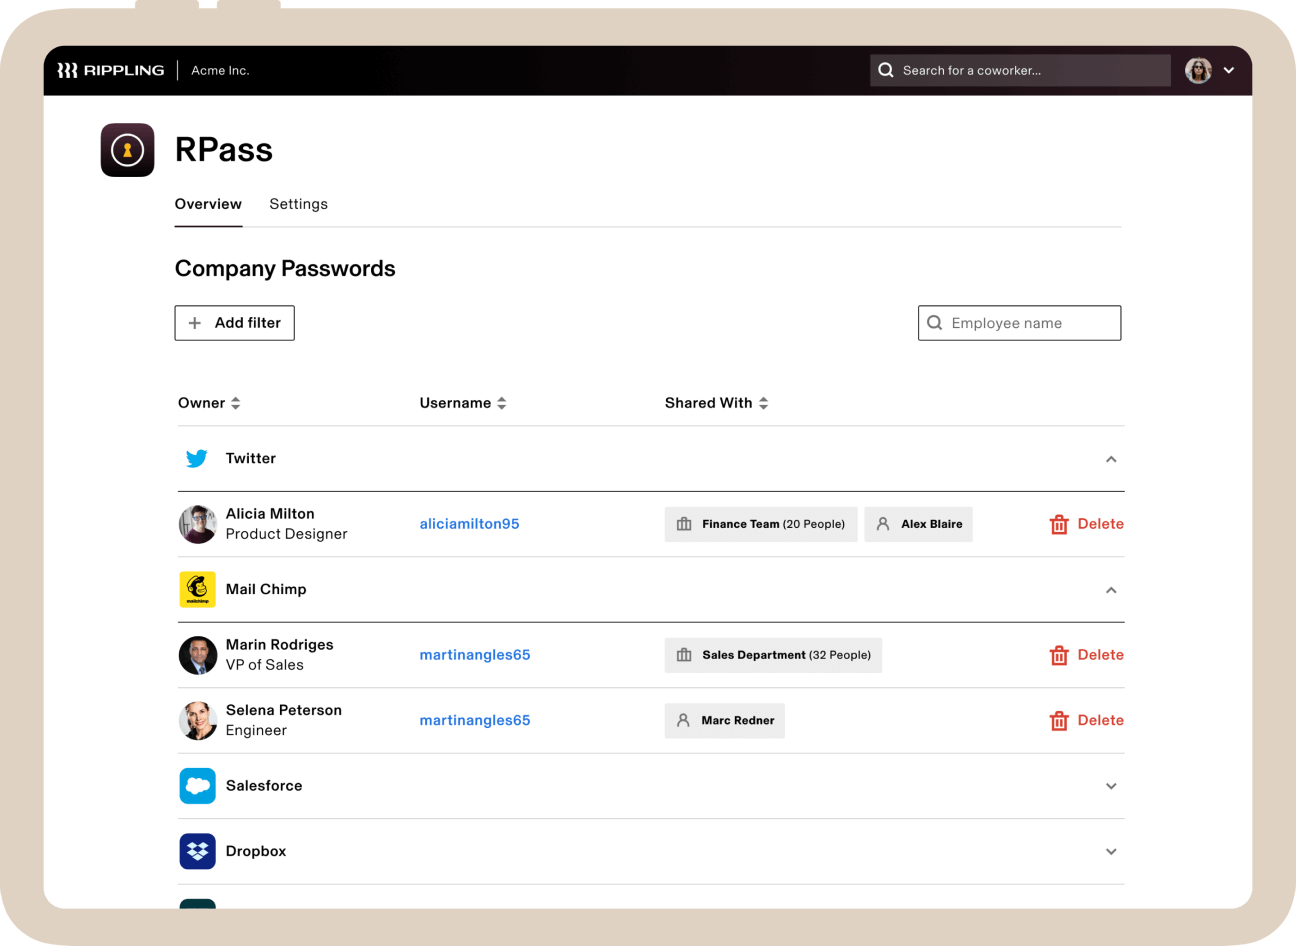The image size is (1296, 946).
Task: Open aliciamilton95 username link
Action: point(469,524)
